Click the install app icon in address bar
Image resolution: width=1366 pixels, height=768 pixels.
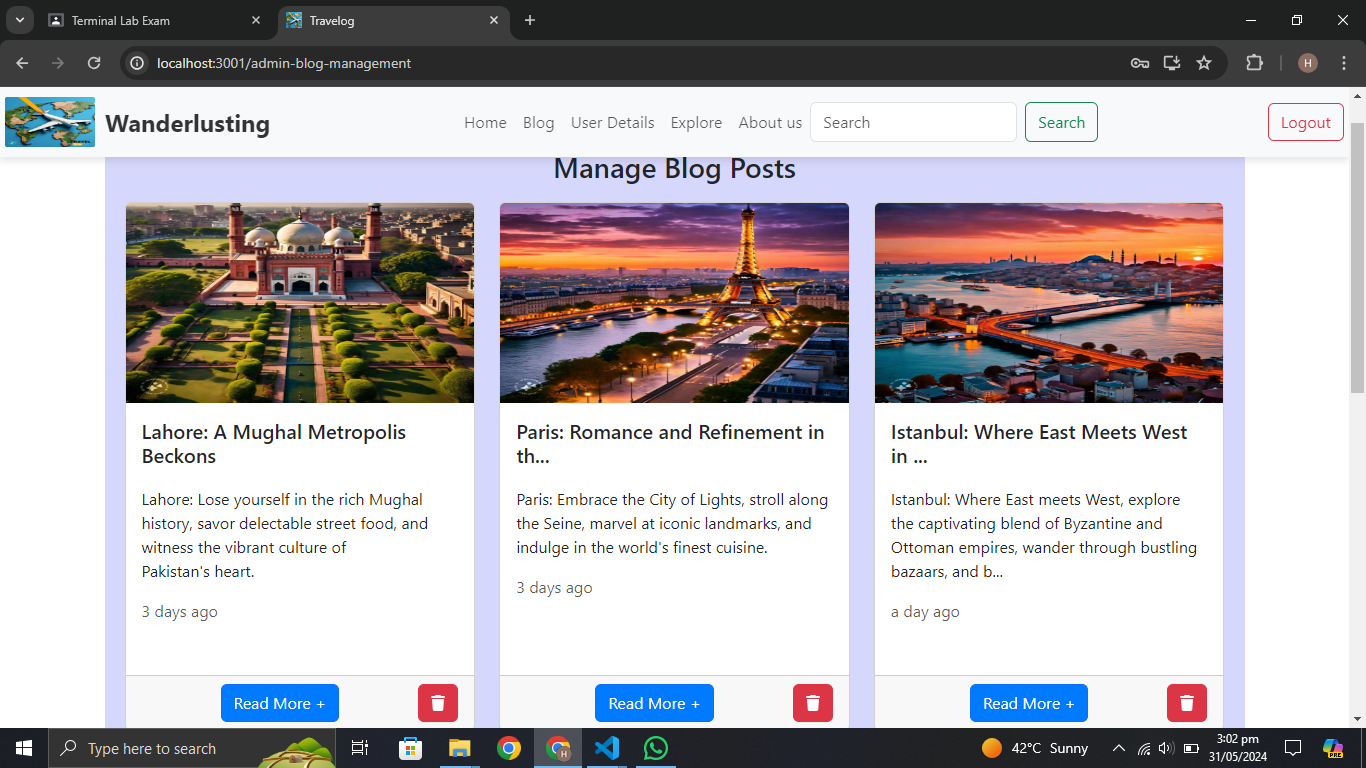(1172, 63)
